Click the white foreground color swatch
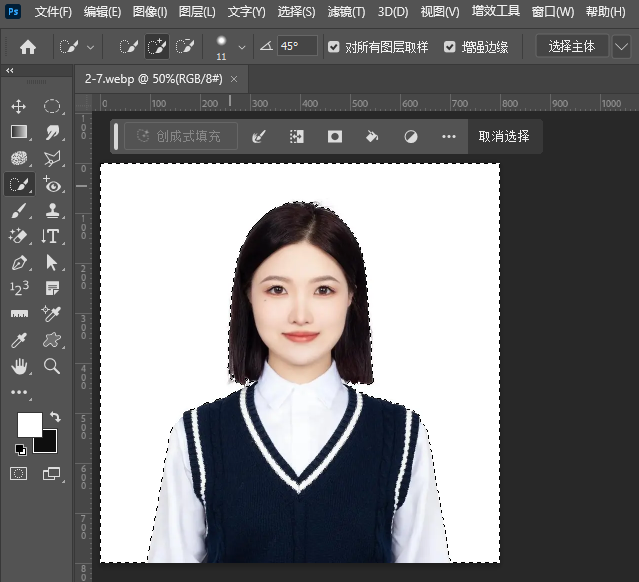 29,424
